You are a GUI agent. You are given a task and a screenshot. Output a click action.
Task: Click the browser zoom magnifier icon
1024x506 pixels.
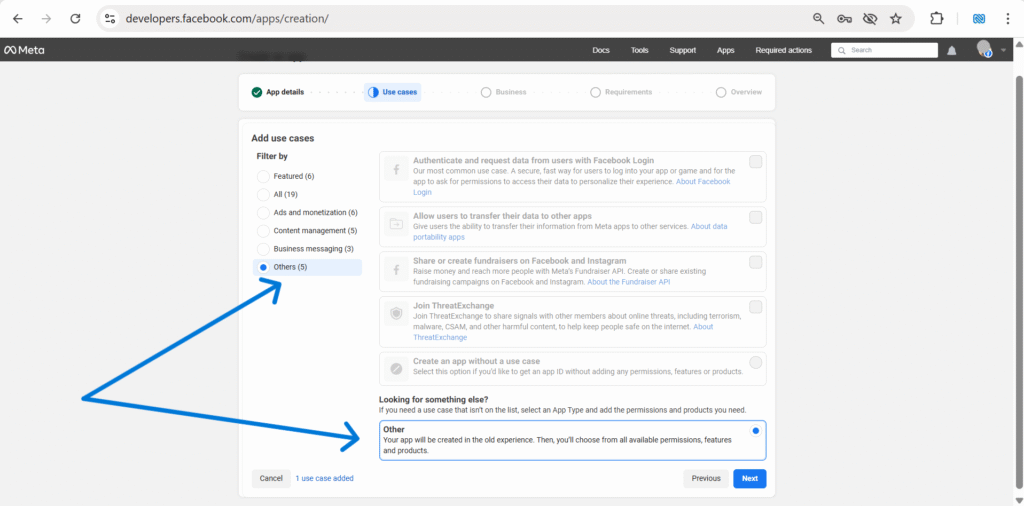coord(819,18)
